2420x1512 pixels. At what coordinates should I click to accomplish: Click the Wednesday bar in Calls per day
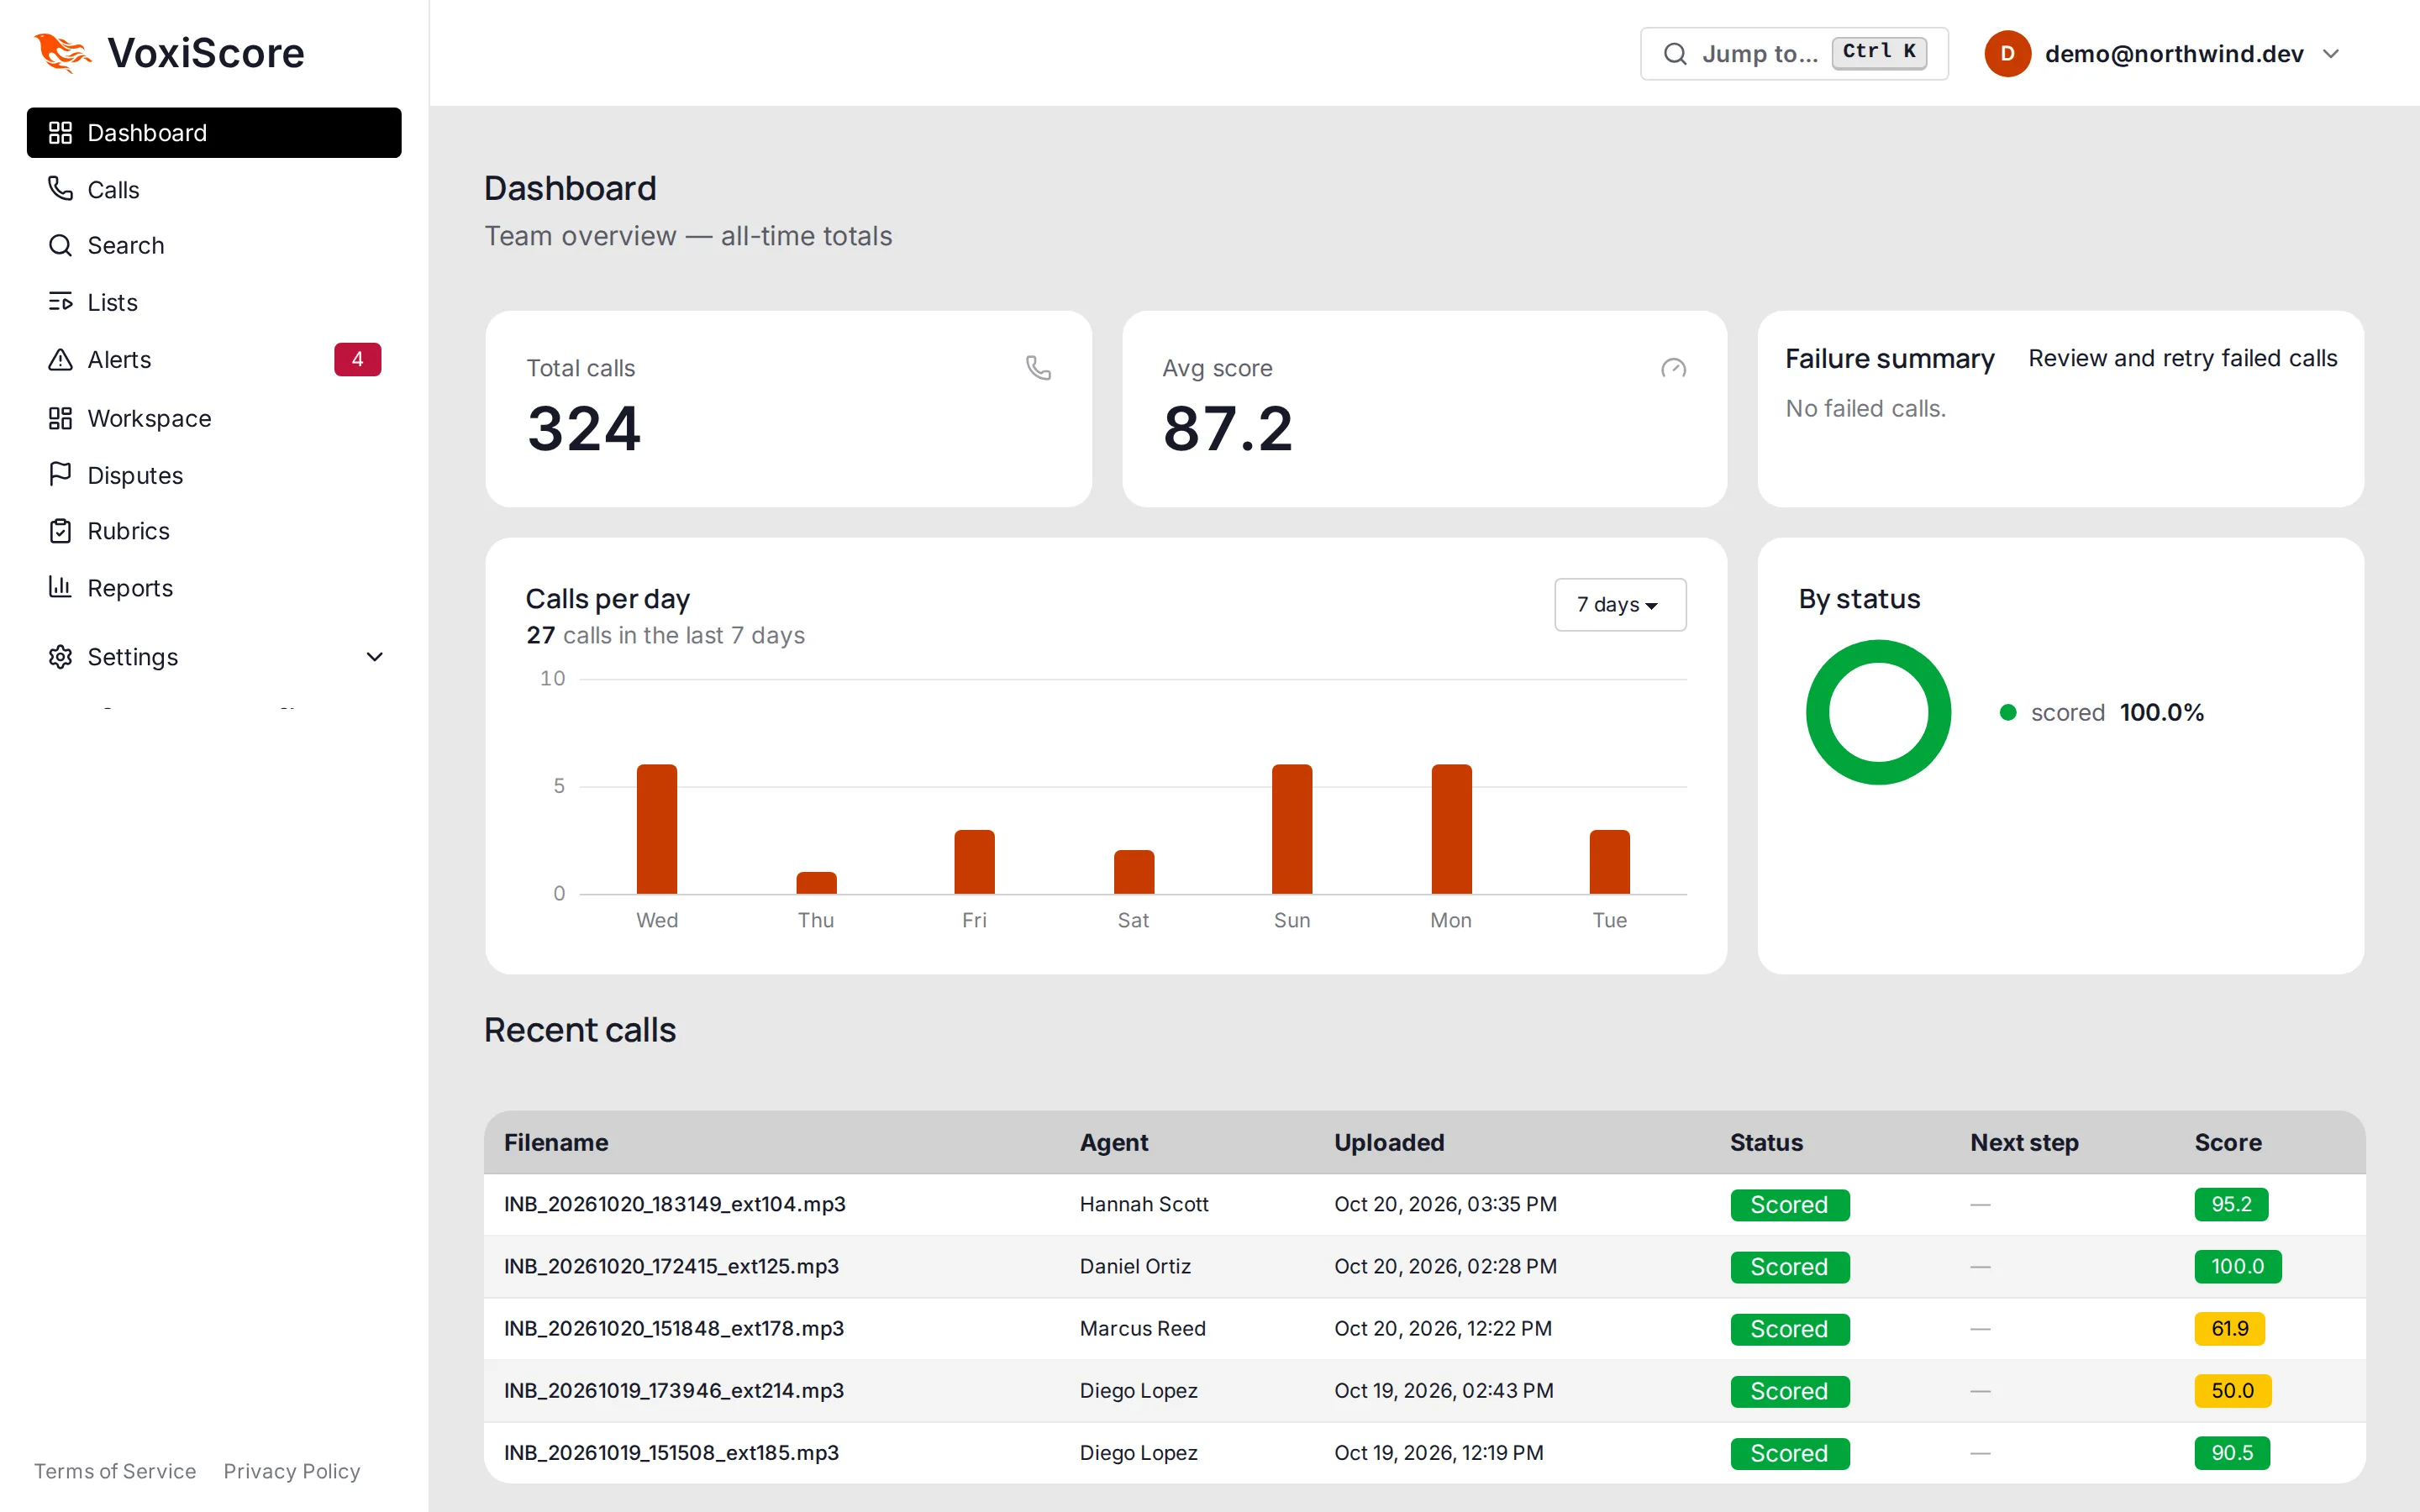point(657,829)
